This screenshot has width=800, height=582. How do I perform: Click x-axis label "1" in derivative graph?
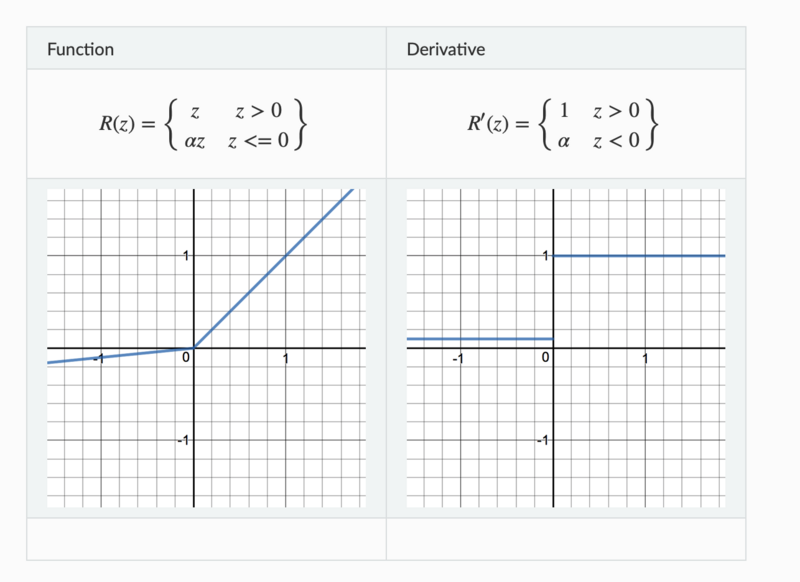pos(647,358)
